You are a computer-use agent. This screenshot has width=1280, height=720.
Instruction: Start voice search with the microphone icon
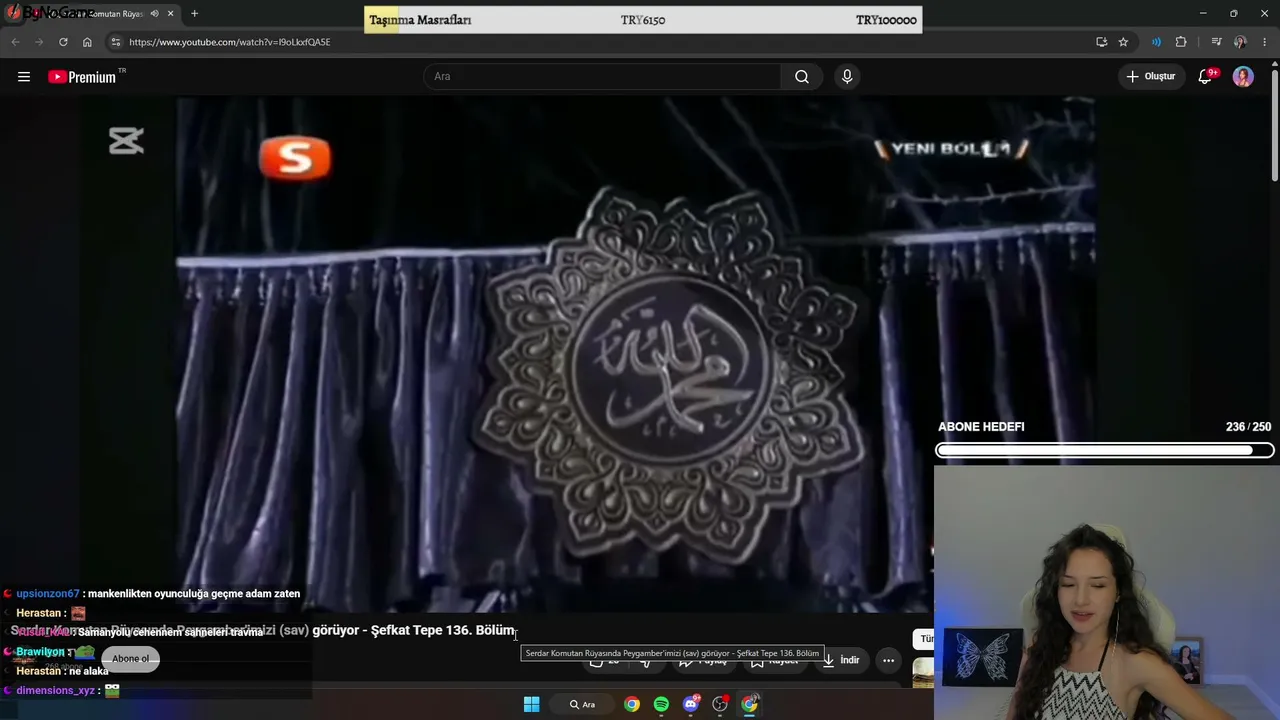[x=847, y=77]
